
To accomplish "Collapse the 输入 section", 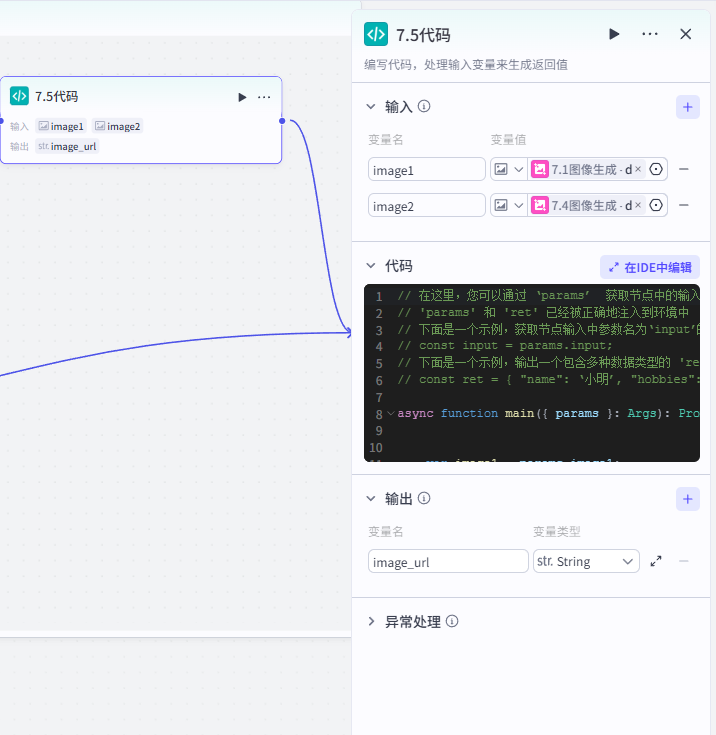I will (371, 107).
